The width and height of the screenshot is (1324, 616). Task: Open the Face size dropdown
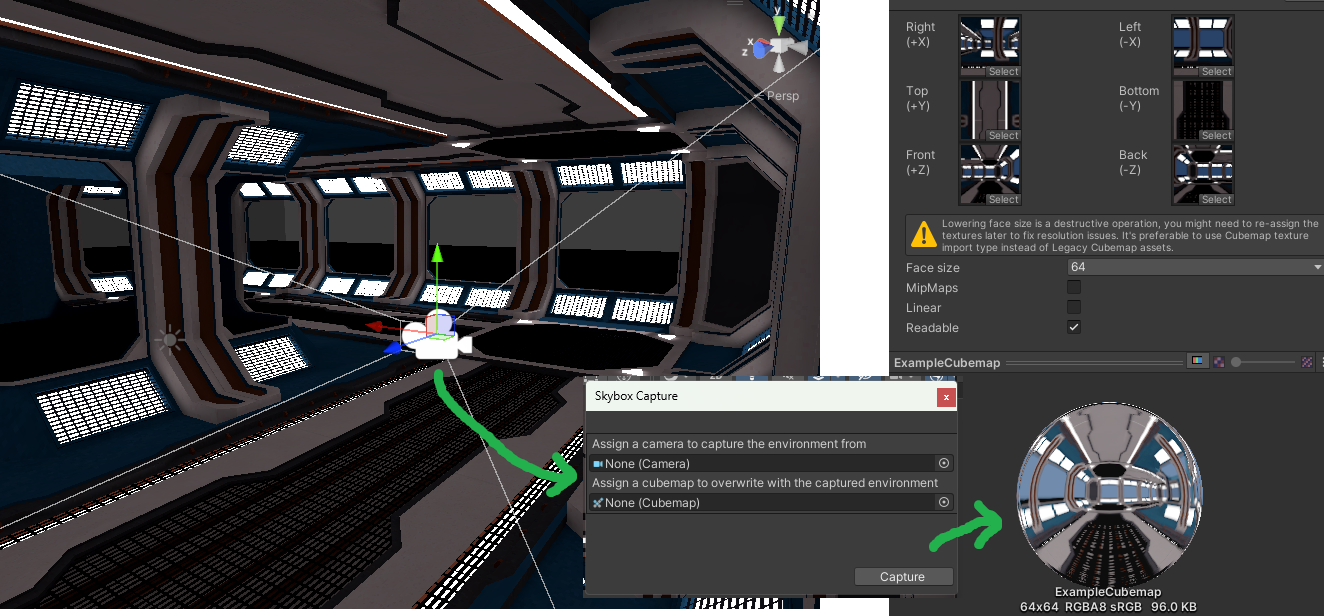pyautogui.click(x=1195, y=268)
